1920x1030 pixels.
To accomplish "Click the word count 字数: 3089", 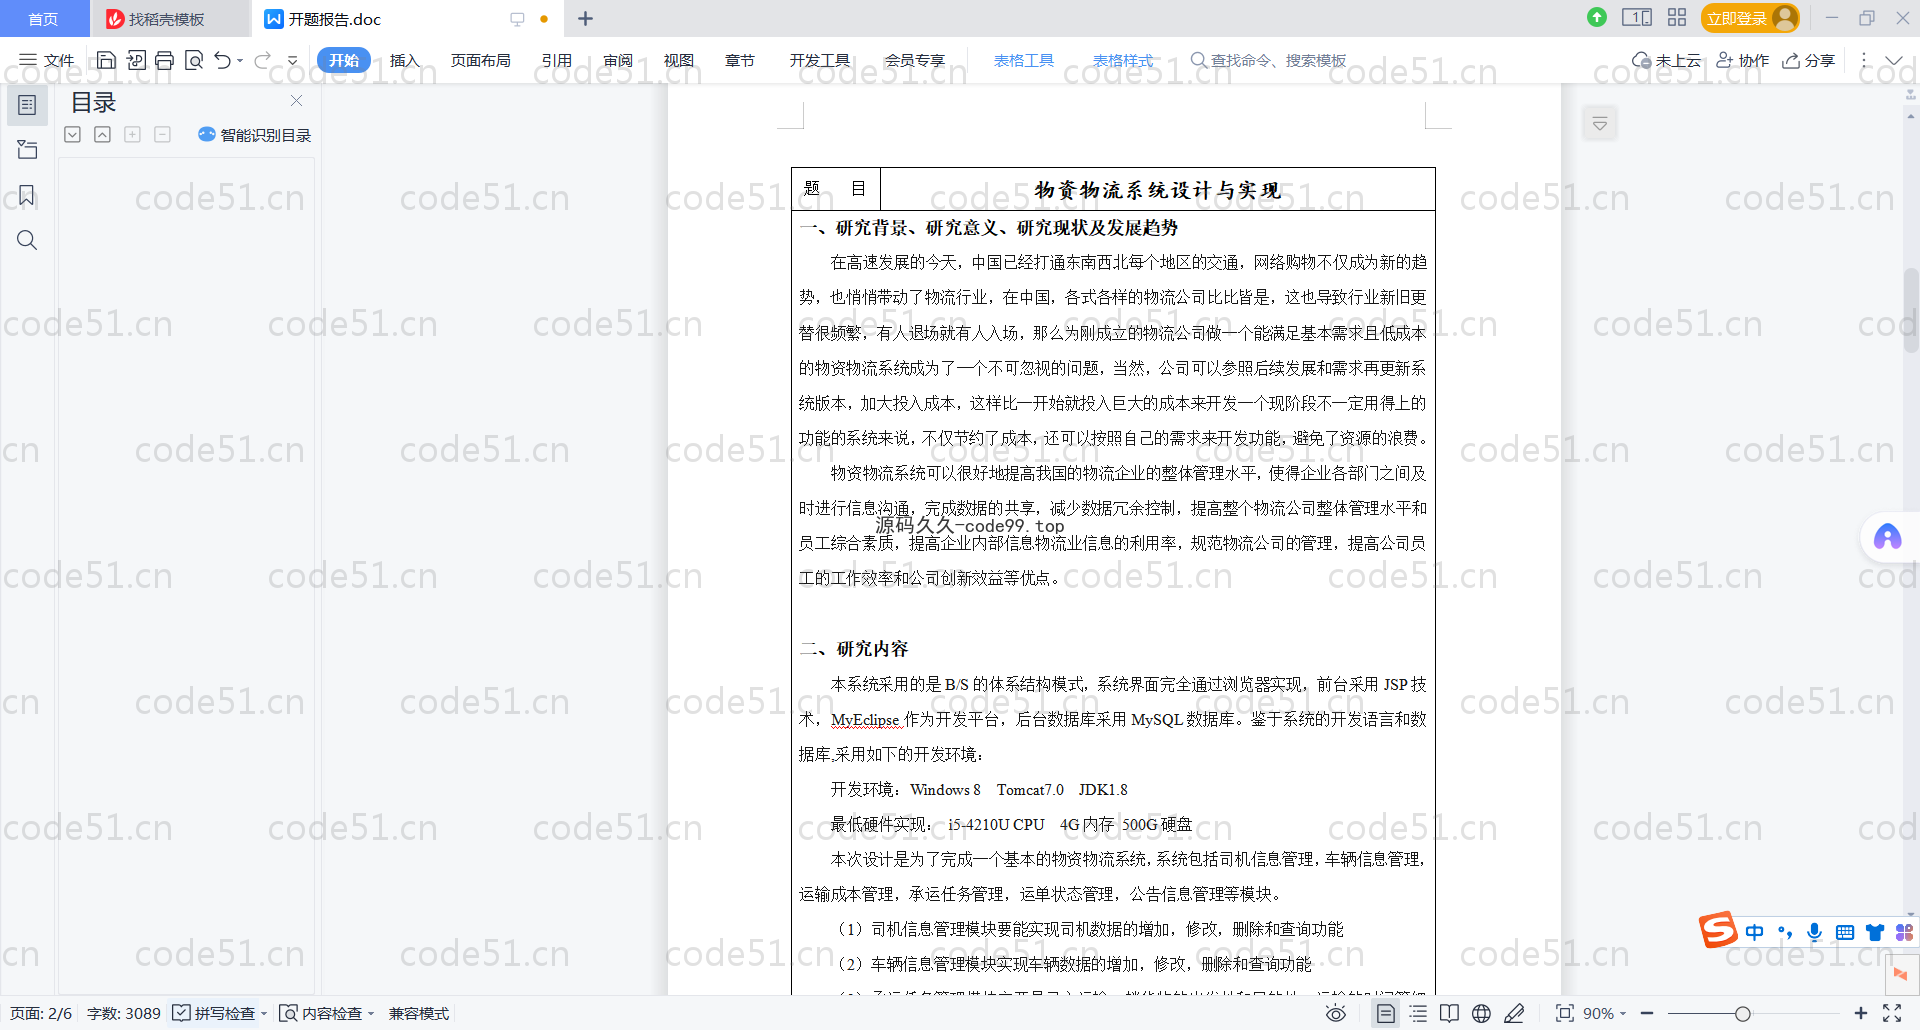I will point(124,1013).
